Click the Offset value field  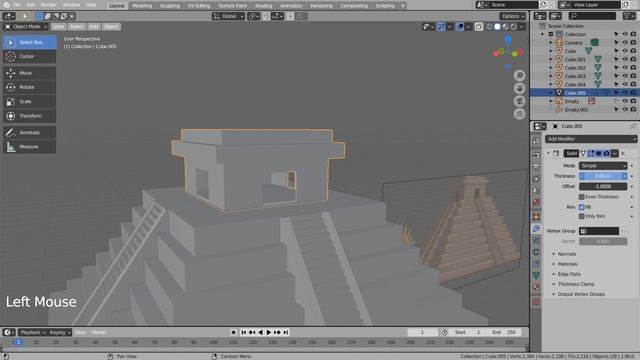pos(603,186)
